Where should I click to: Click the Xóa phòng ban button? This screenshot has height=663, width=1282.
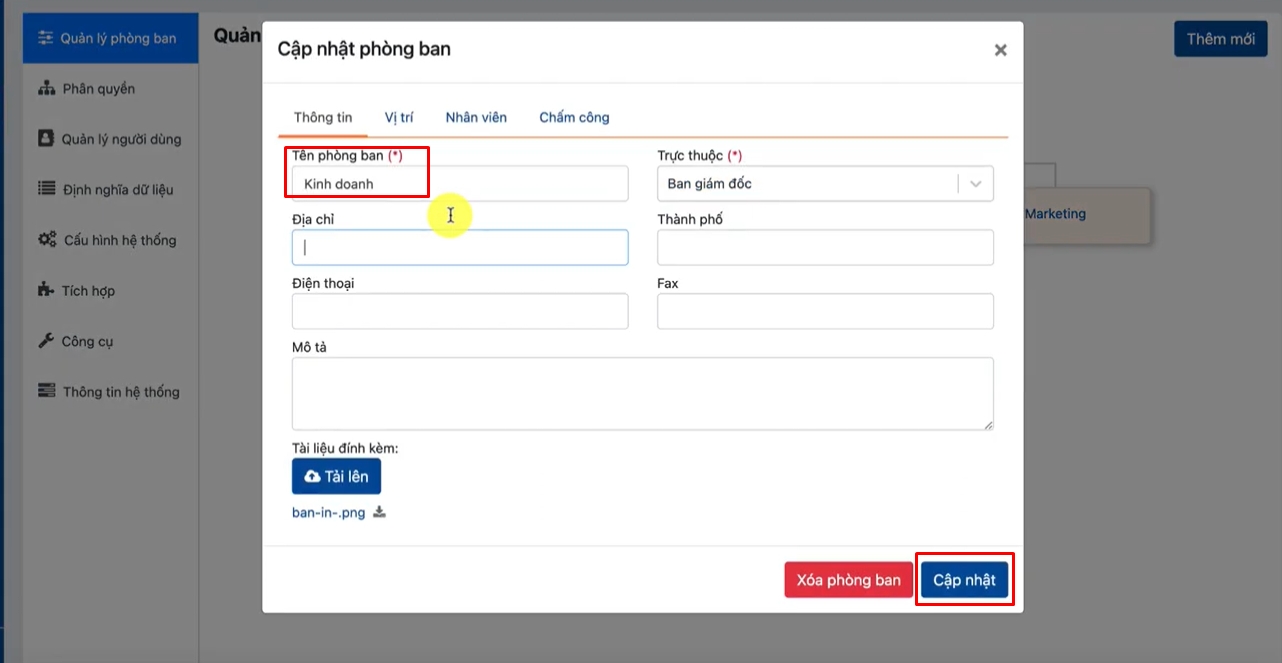(848, 580)
